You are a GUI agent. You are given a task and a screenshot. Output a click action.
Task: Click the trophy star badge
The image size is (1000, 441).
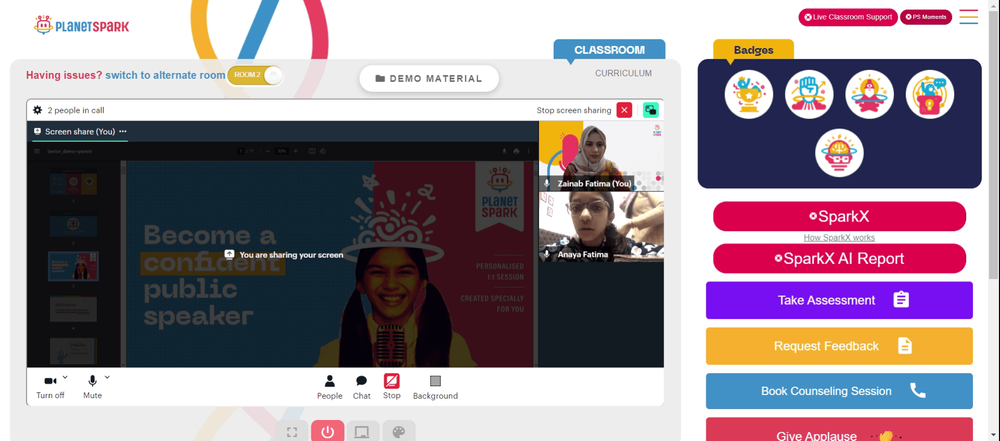(749, 94)
